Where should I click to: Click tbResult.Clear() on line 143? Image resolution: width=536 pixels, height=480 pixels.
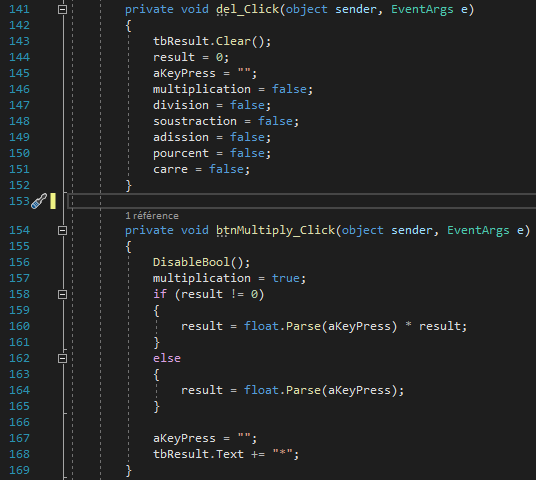point(212,41)
